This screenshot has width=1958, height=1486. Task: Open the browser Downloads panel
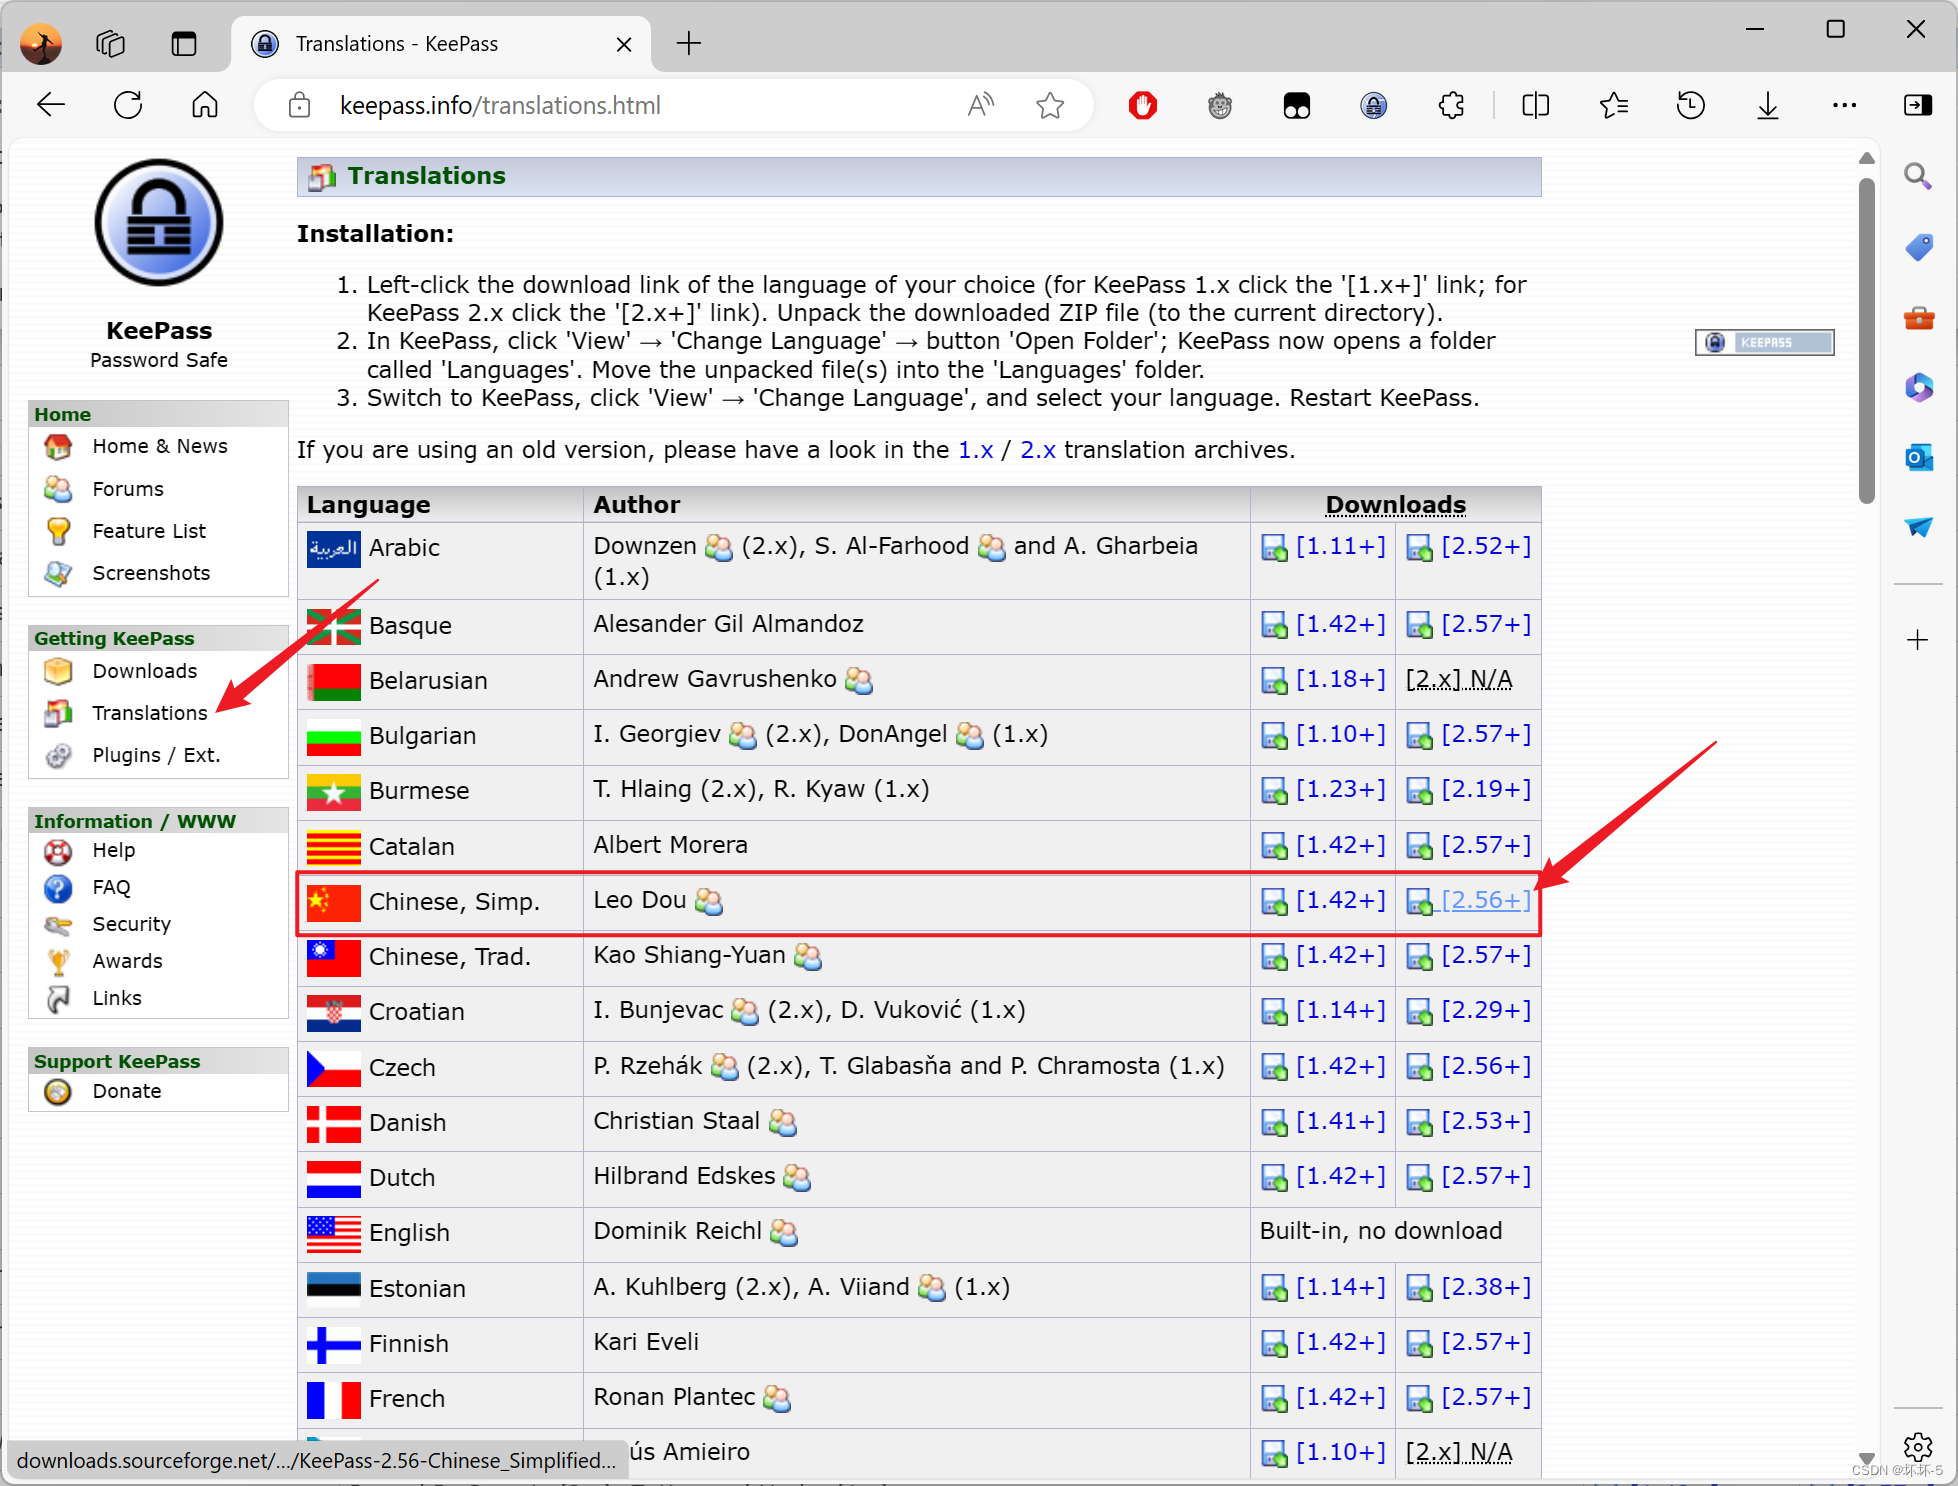1768,105
